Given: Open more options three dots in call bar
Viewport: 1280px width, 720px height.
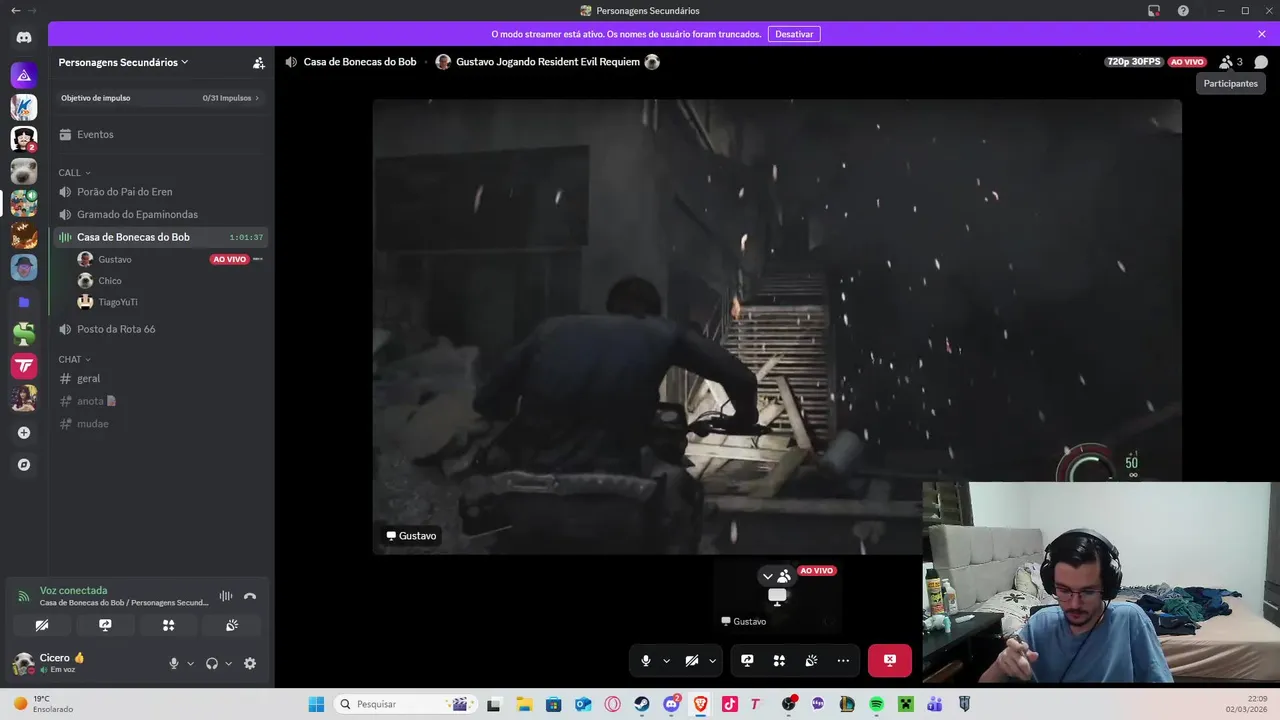Looking at the screenshot, I should [x=843, y=661].
